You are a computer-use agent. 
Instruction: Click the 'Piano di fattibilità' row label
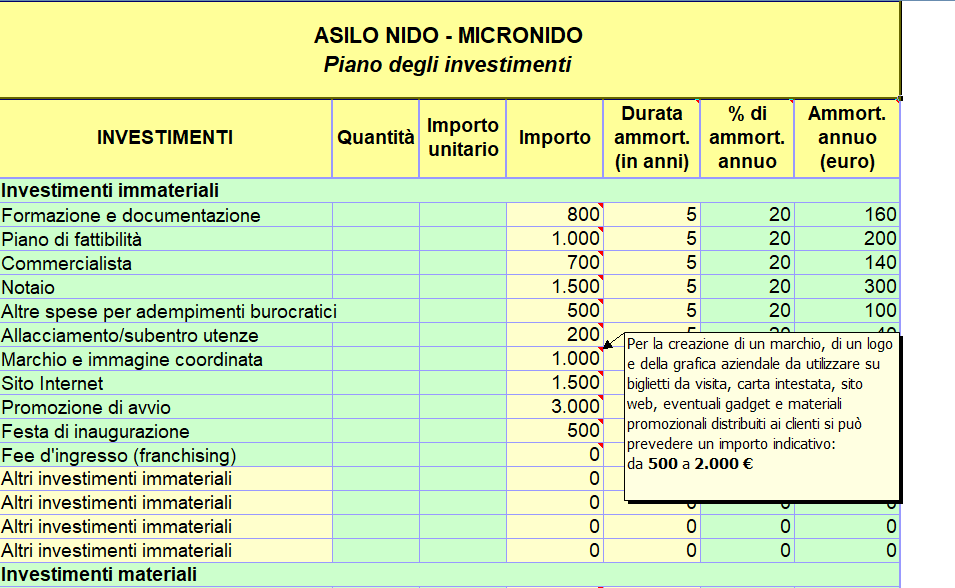coord(71,239)
